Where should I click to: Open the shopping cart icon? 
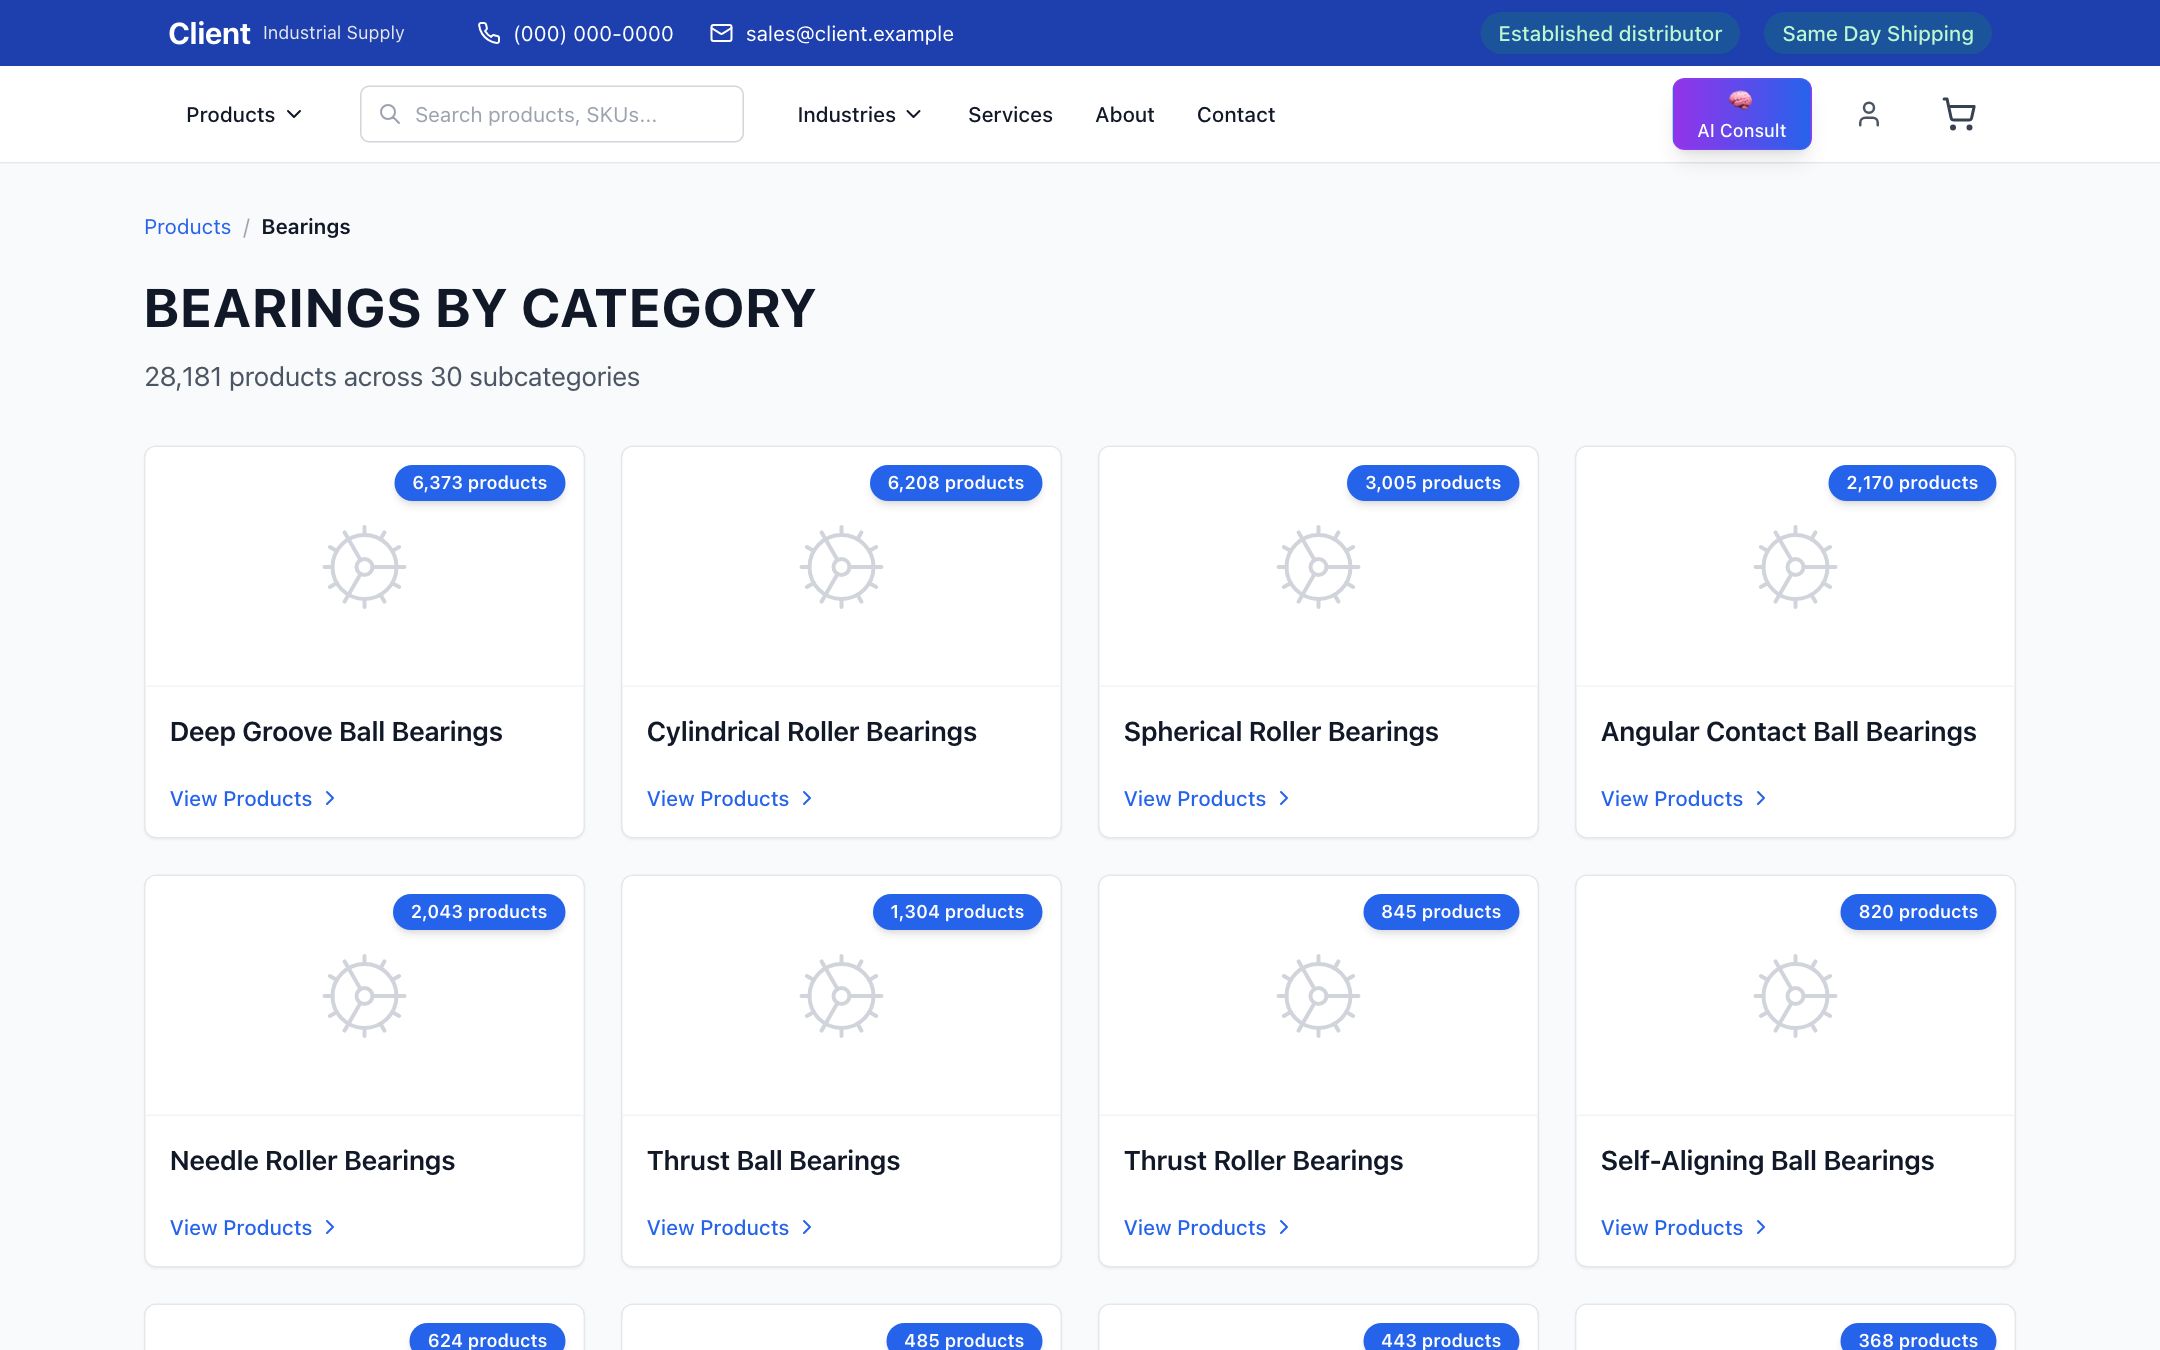tap(1958, 114)
